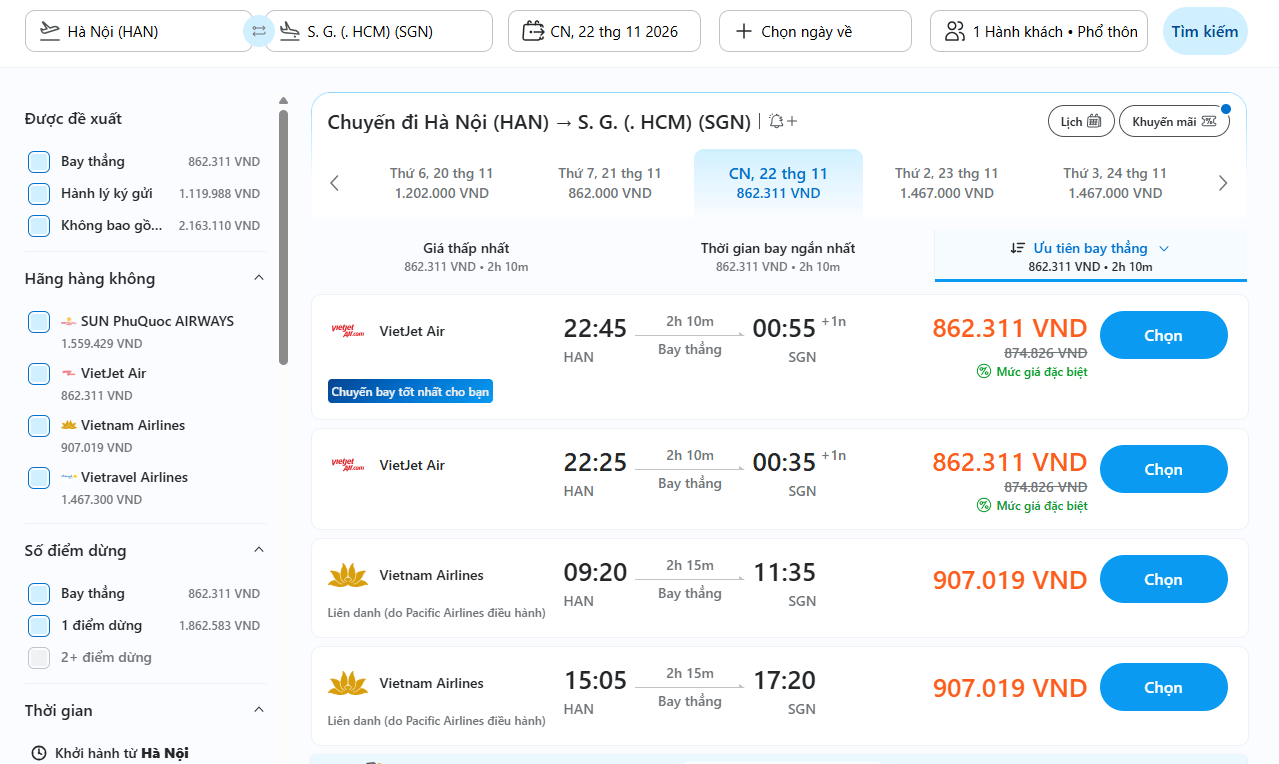Image resolution: width=1279 pixels, height=764 pixels.
Task: Choose VietJet 22:25 flight with Chọn
Action: click(1164, 469)
